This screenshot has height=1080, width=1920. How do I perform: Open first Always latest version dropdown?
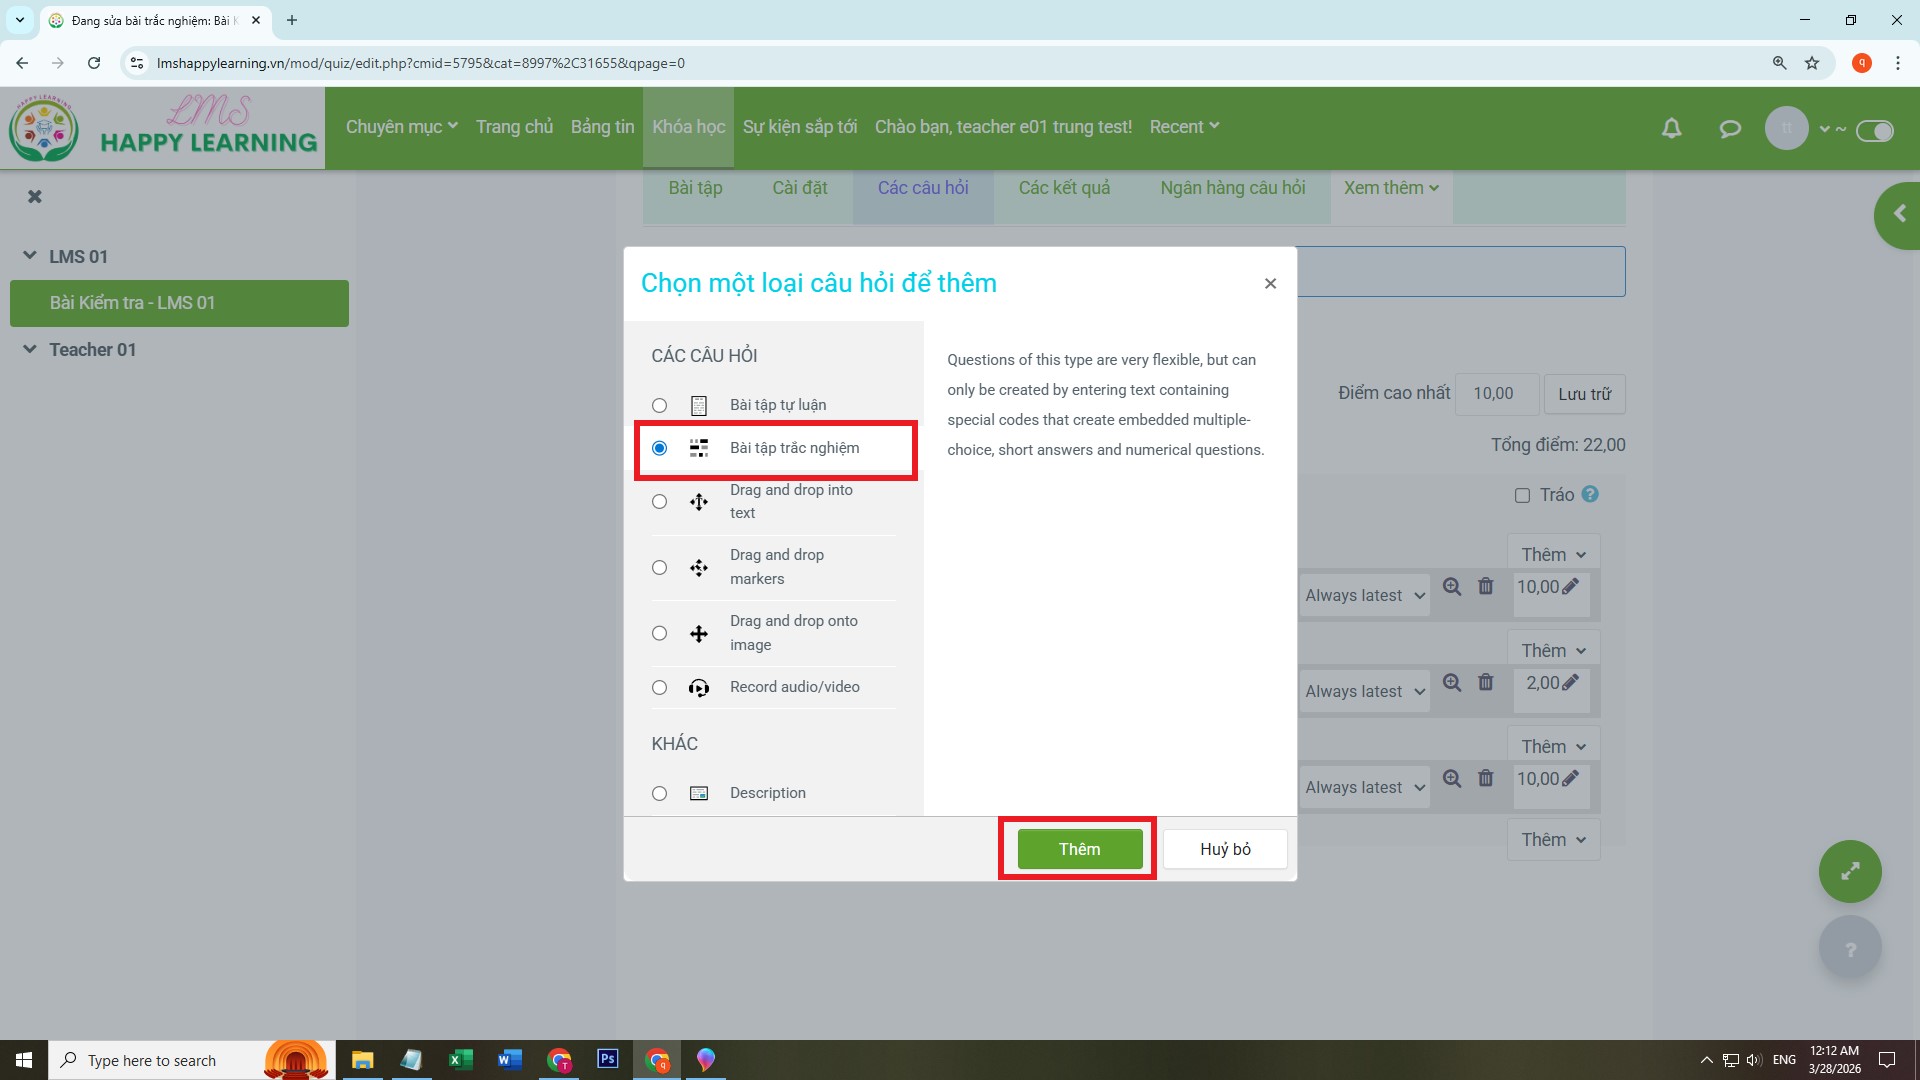pos(1364,596)
